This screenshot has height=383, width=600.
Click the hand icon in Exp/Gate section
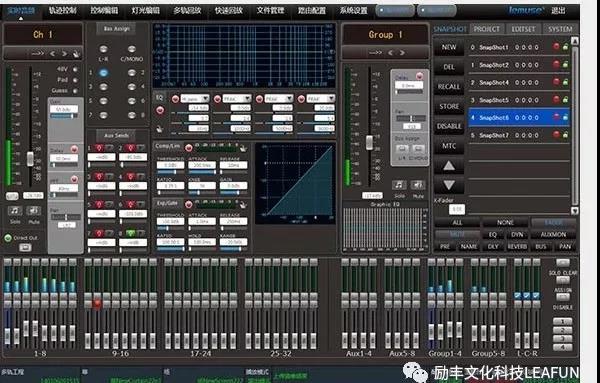243,205
